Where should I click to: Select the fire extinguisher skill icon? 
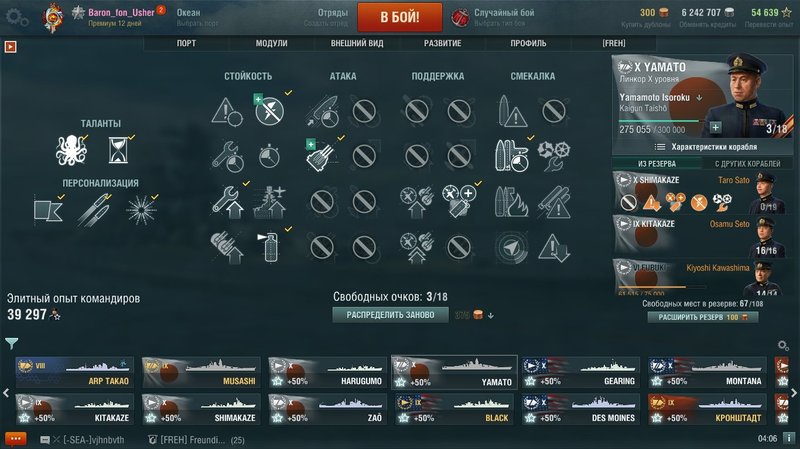point(270,247)
